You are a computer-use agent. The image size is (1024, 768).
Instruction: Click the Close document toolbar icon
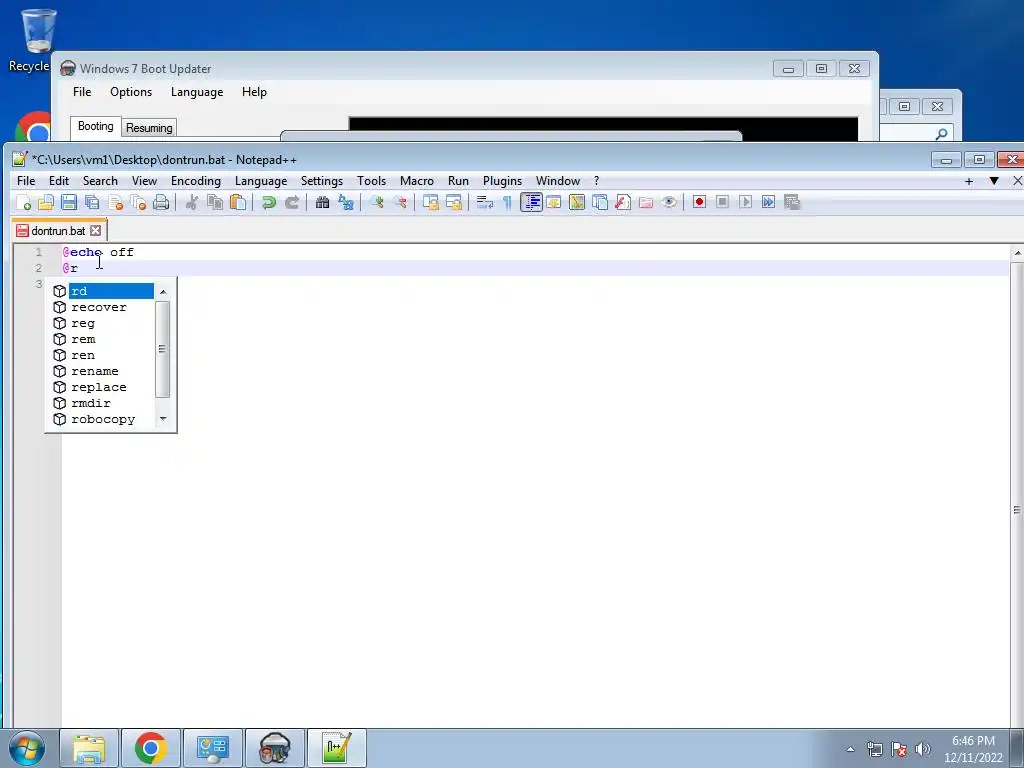click(x=116, y=202)
